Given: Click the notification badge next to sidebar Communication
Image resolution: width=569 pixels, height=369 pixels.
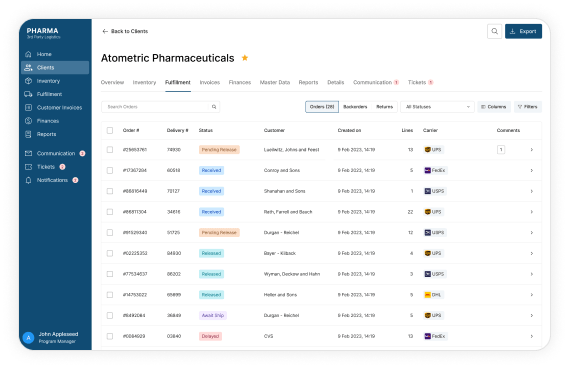Looking at the screenshot, I should point(82,153).
